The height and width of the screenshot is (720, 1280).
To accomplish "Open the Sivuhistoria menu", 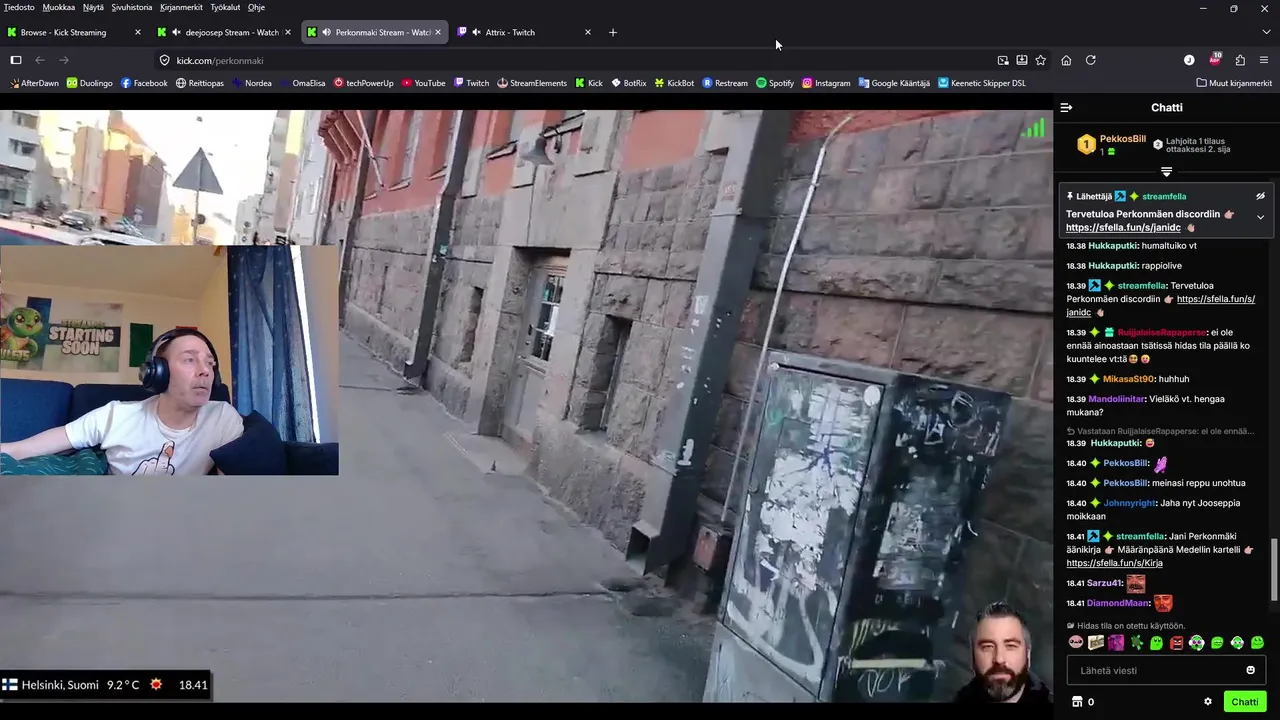I will (x=132, y=7).
